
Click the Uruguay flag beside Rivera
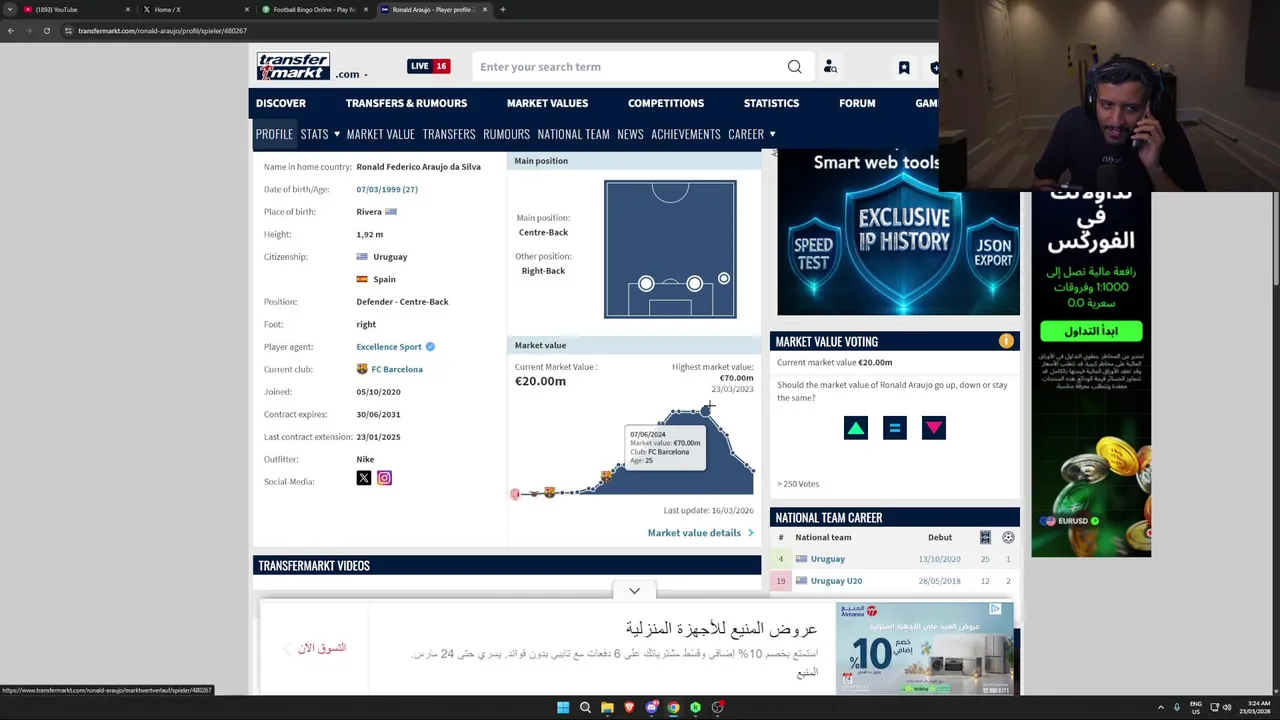click(x=391, y=212)
